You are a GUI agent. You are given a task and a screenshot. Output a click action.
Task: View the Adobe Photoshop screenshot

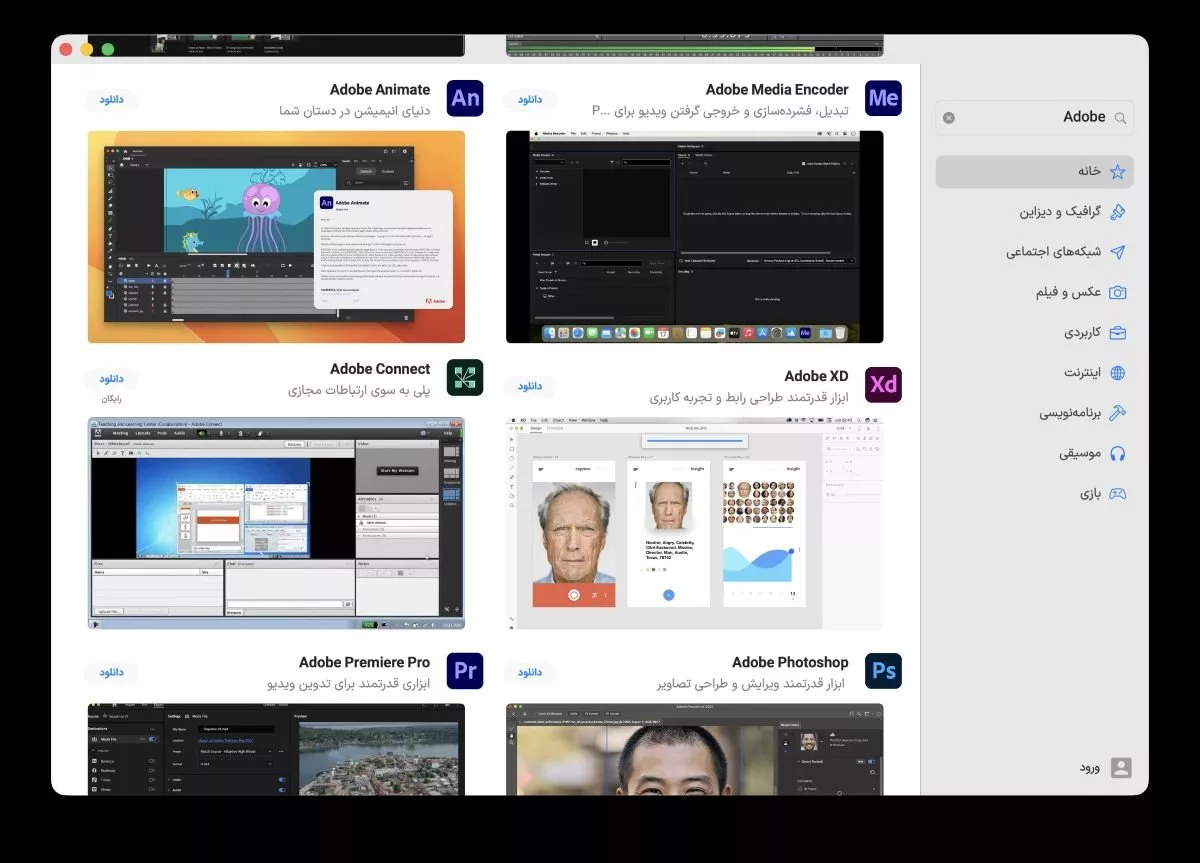coord(695,749)
